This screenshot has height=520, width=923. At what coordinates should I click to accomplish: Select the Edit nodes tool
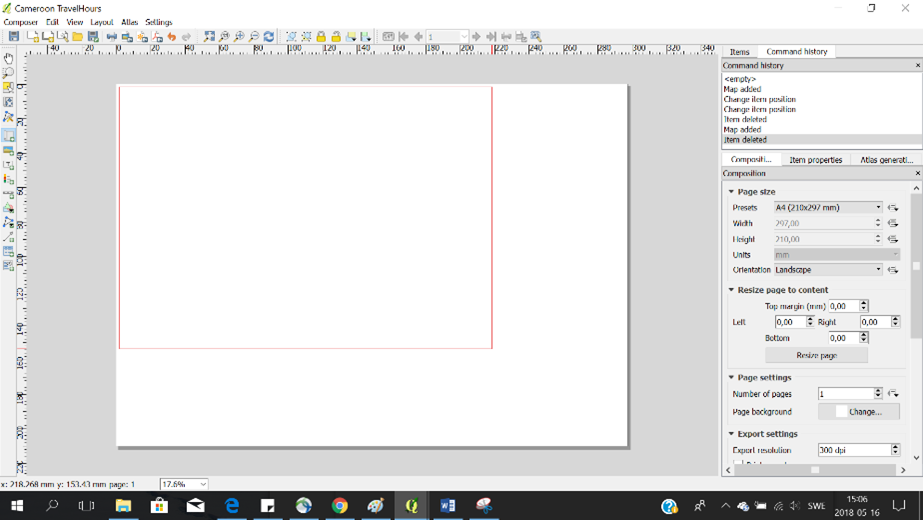[x=8, y=117]
